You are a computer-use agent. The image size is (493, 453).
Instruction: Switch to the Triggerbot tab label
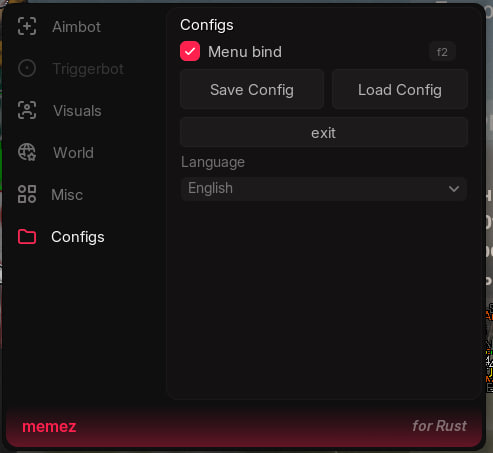click(x=88, y=69)
